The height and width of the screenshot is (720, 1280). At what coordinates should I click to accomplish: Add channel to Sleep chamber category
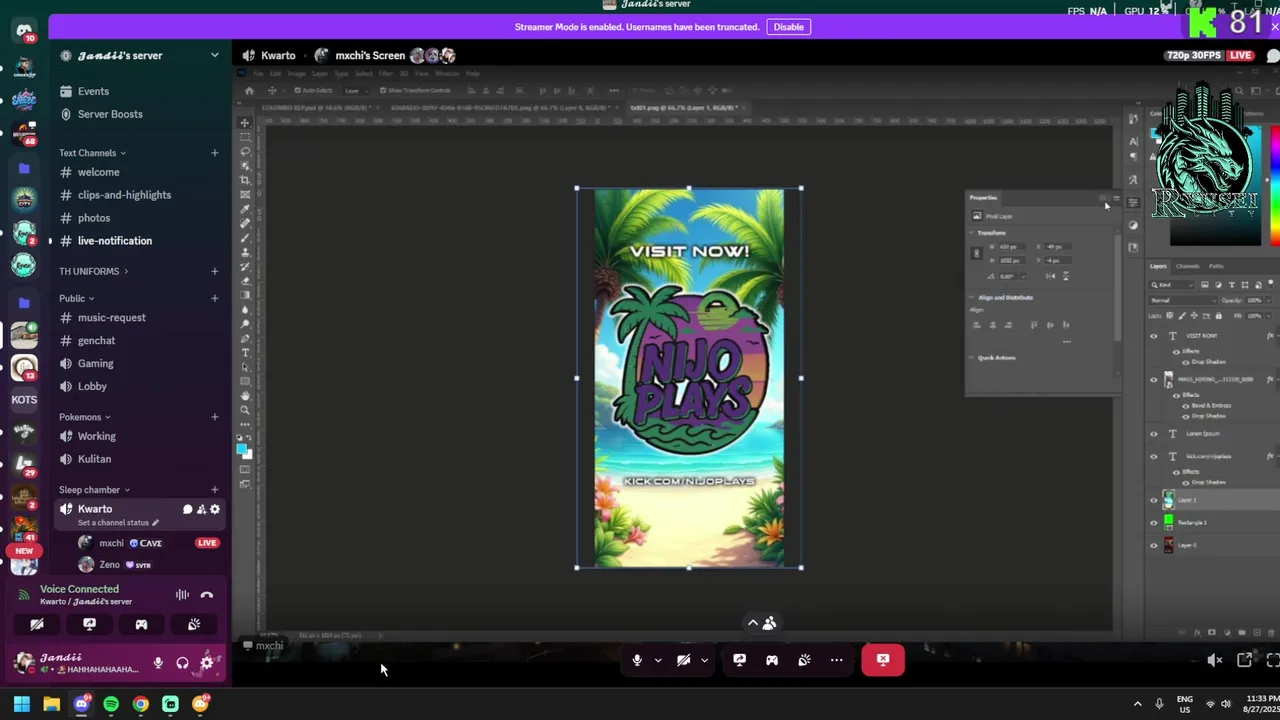pos(214,490)
